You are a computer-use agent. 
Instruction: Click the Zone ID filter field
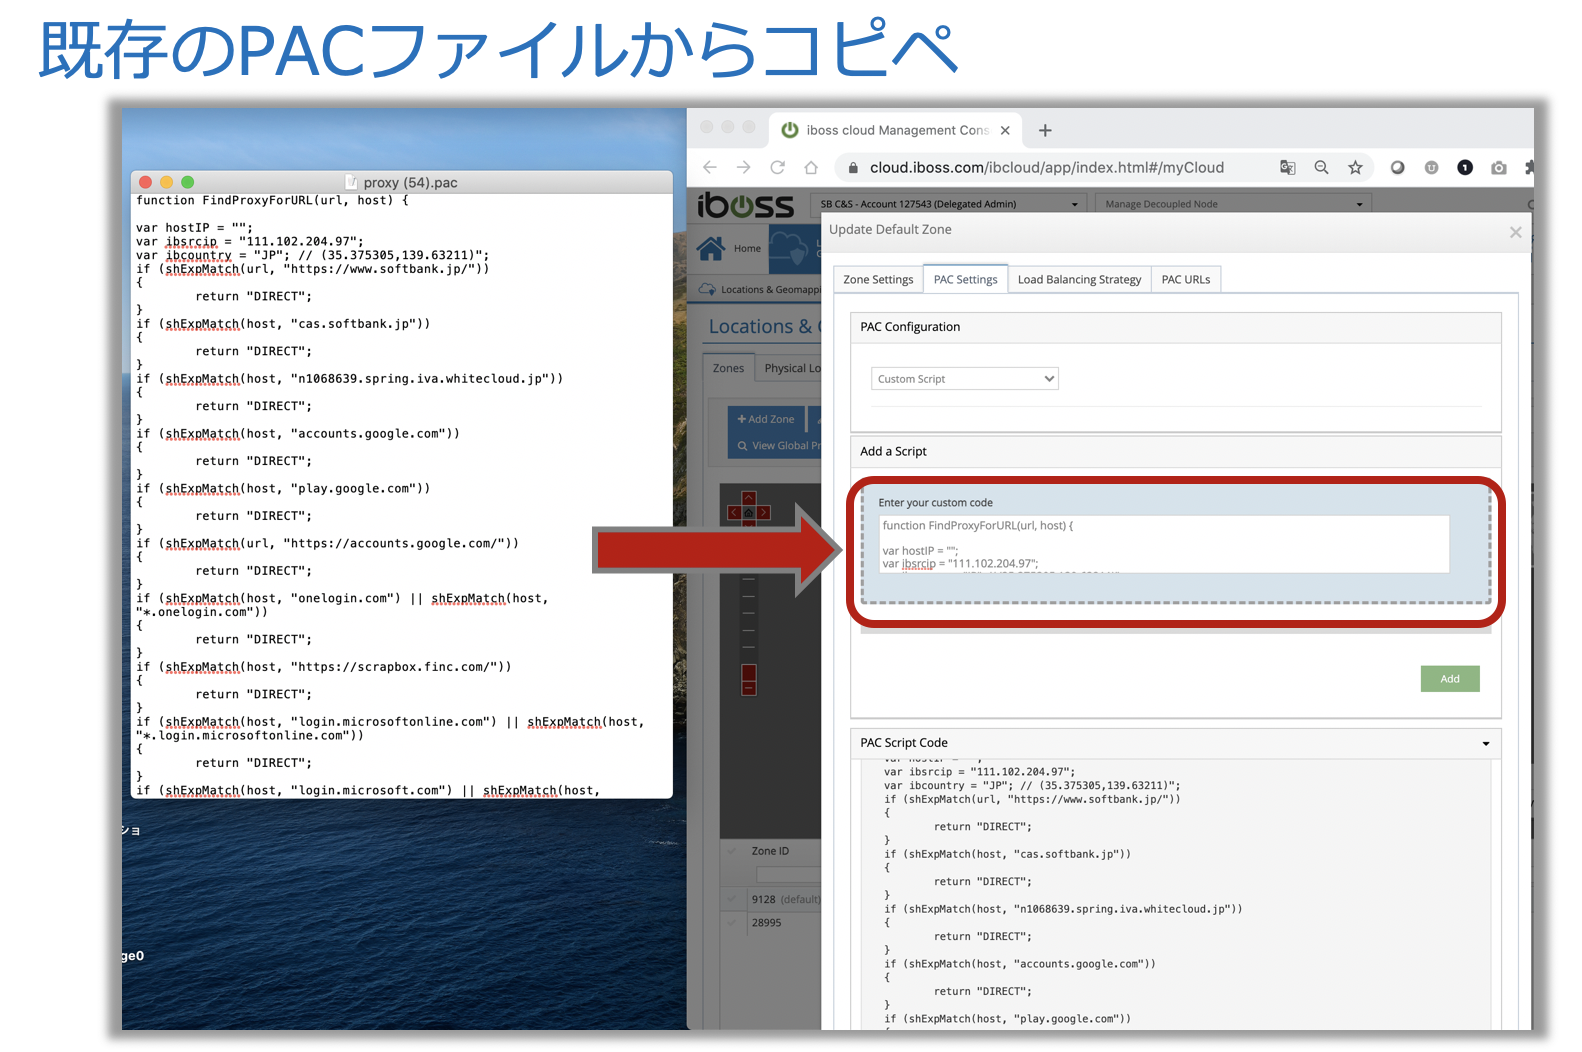pos(788,875)
